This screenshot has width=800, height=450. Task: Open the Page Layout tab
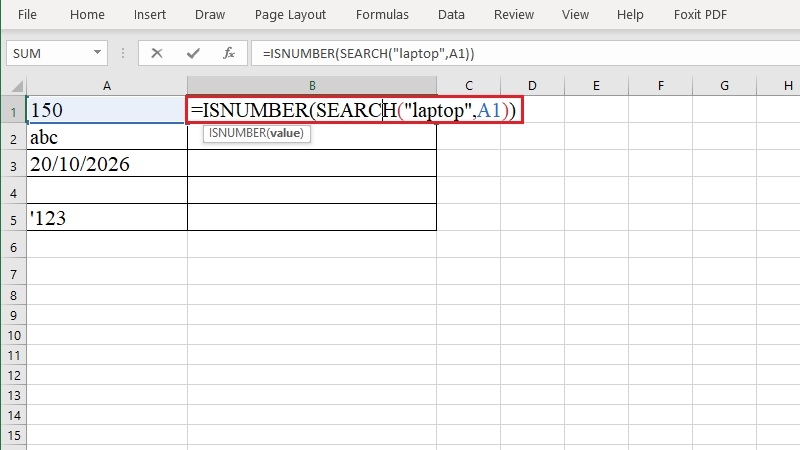pos(290,14)
